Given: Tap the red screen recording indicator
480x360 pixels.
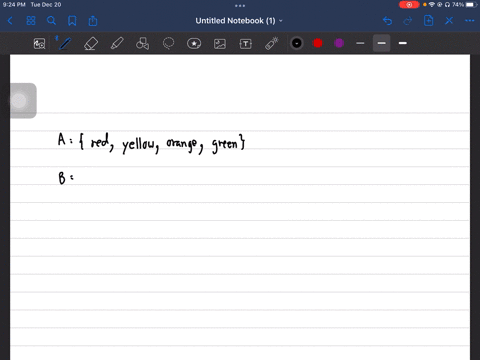Looking at the screenshot, I should [x=409, y=5].
